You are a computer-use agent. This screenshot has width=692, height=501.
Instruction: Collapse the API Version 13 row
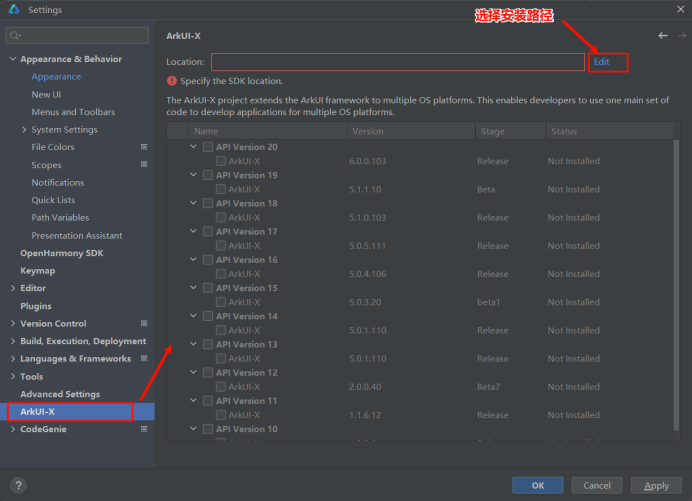193,344
